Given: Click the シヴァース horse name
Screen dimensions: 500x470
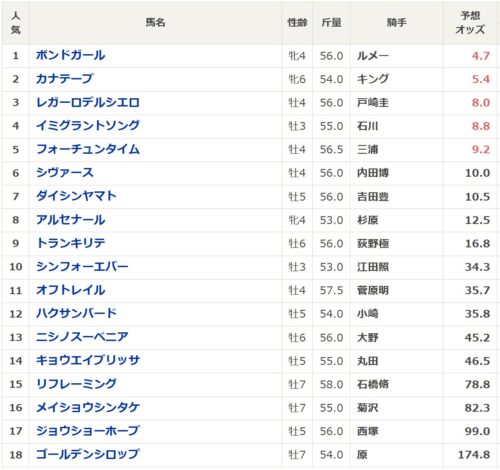Looking at the screenshot, I should tap(65, 173).
